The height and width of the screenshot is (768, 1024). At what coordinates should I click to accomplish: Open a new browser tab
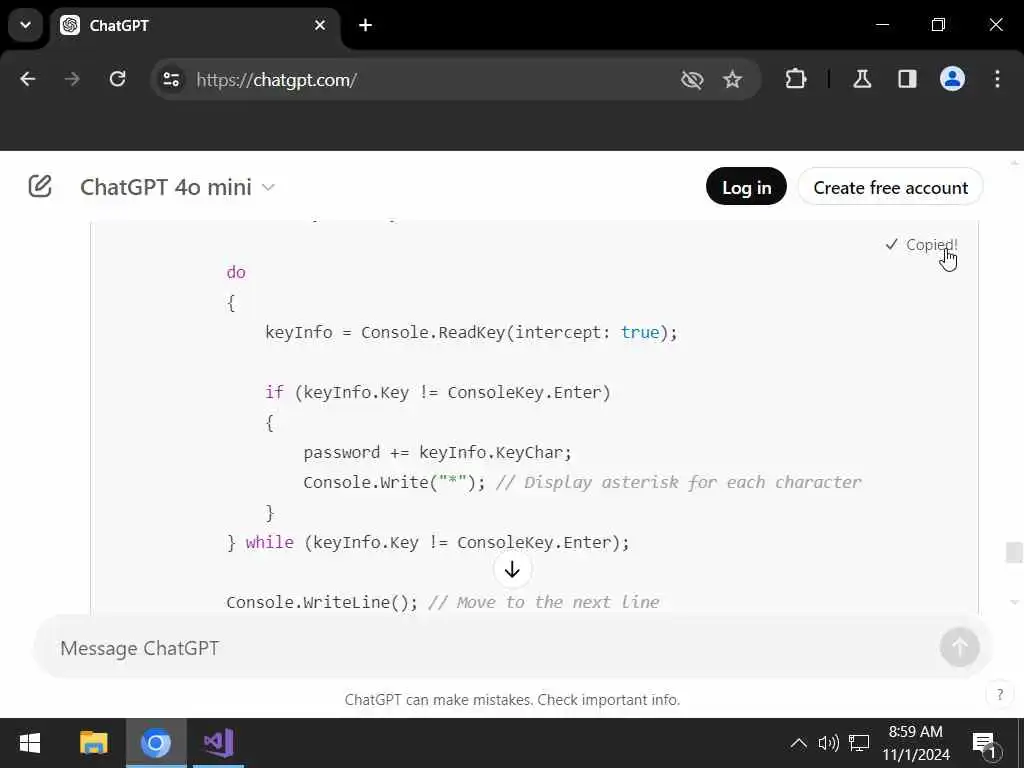pos(366,25)
